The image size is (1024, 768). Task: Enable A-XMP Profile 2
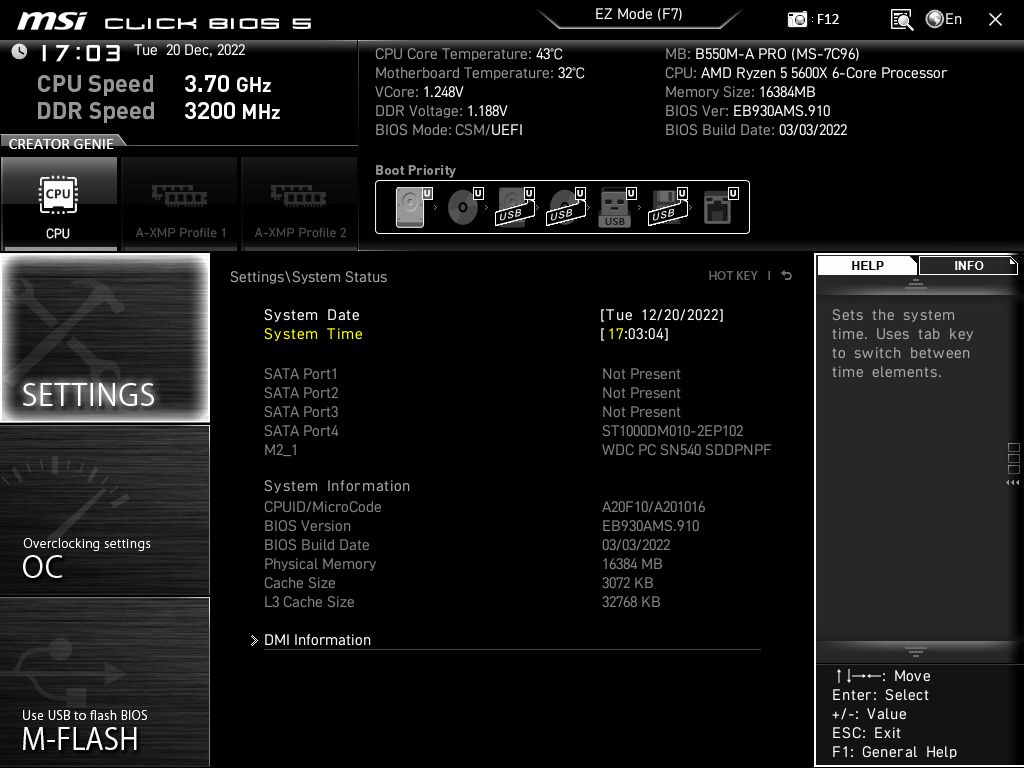pyautogui.click(x=299, y=203)
